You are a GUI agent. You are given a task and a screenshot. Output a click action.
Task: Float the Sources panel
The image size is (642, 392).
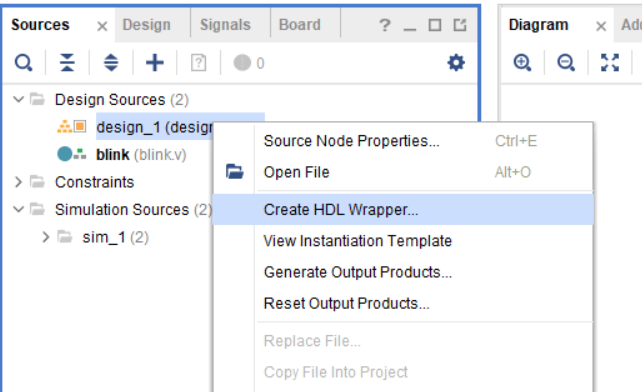point(460,25)
